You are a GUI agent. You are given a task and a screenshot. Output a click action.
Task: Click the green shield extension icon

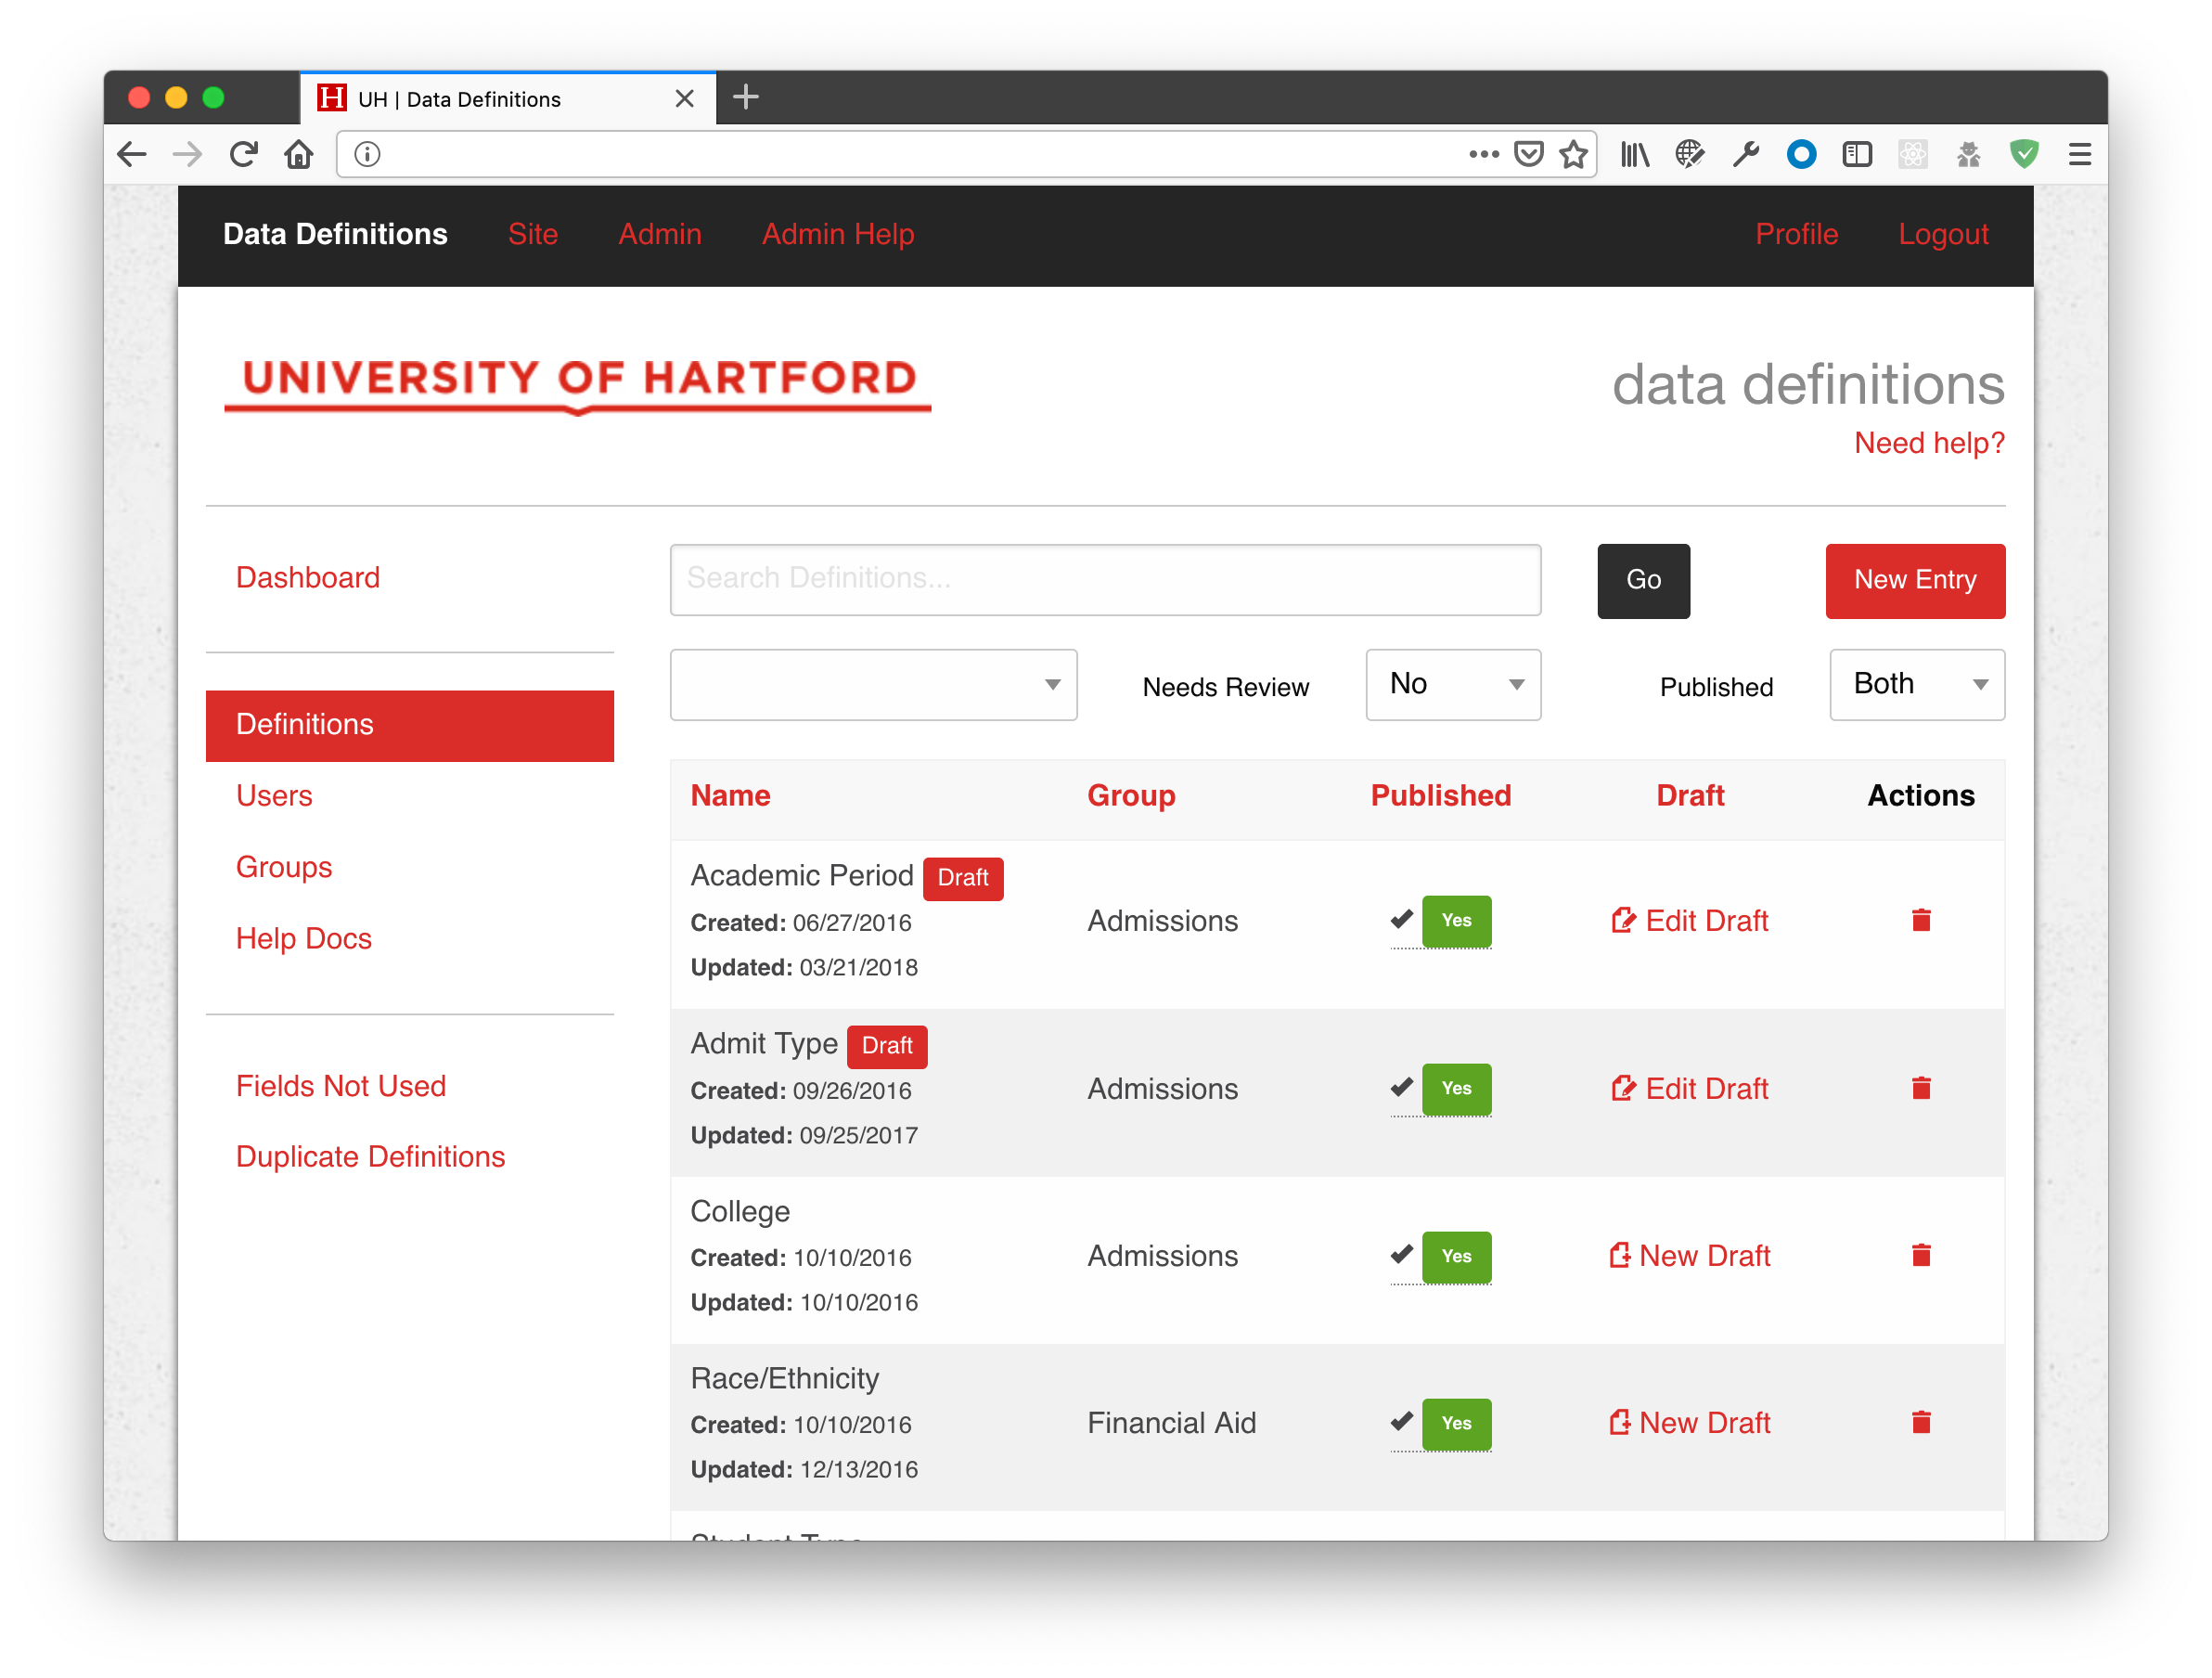(x=2024, y=154)
